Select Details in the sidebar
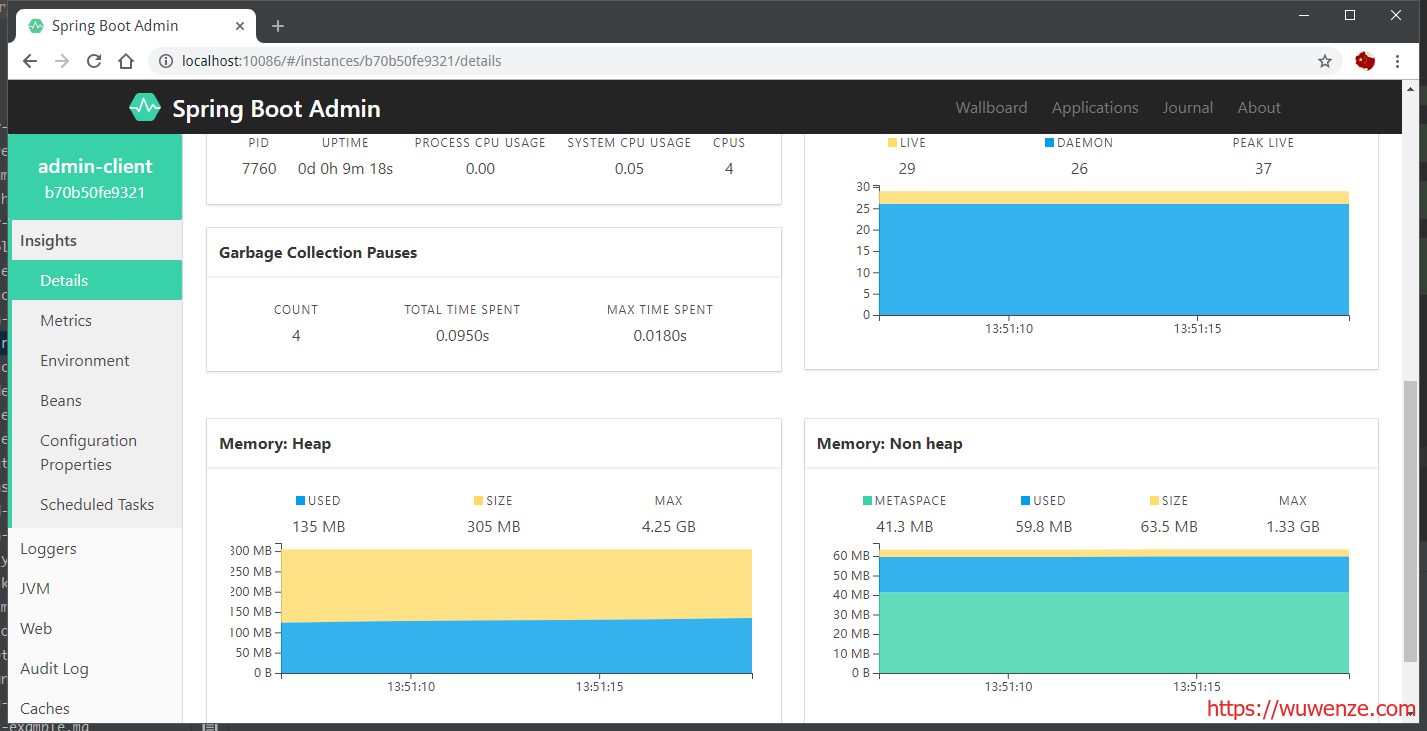This screenshot has height=731, width=1427. point(97,280)
